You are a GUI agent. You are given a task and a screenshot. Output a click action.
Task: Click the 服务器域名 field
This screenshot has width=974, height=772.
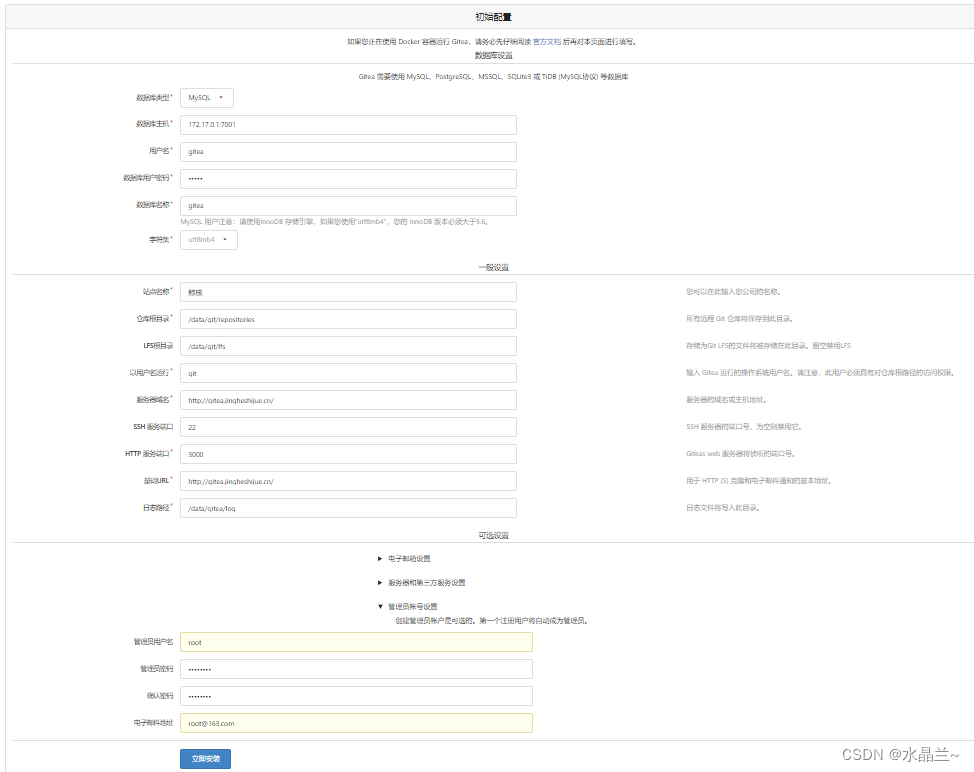click(x=348, y=400)
